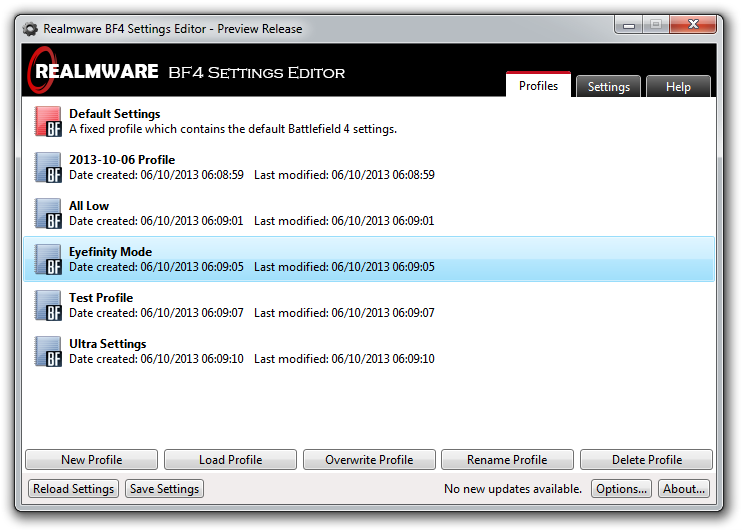Image resolution: width=742 pixels, height=530 pixels.
Task: Click Overwrite Profile button
Action: pos(369,460)
